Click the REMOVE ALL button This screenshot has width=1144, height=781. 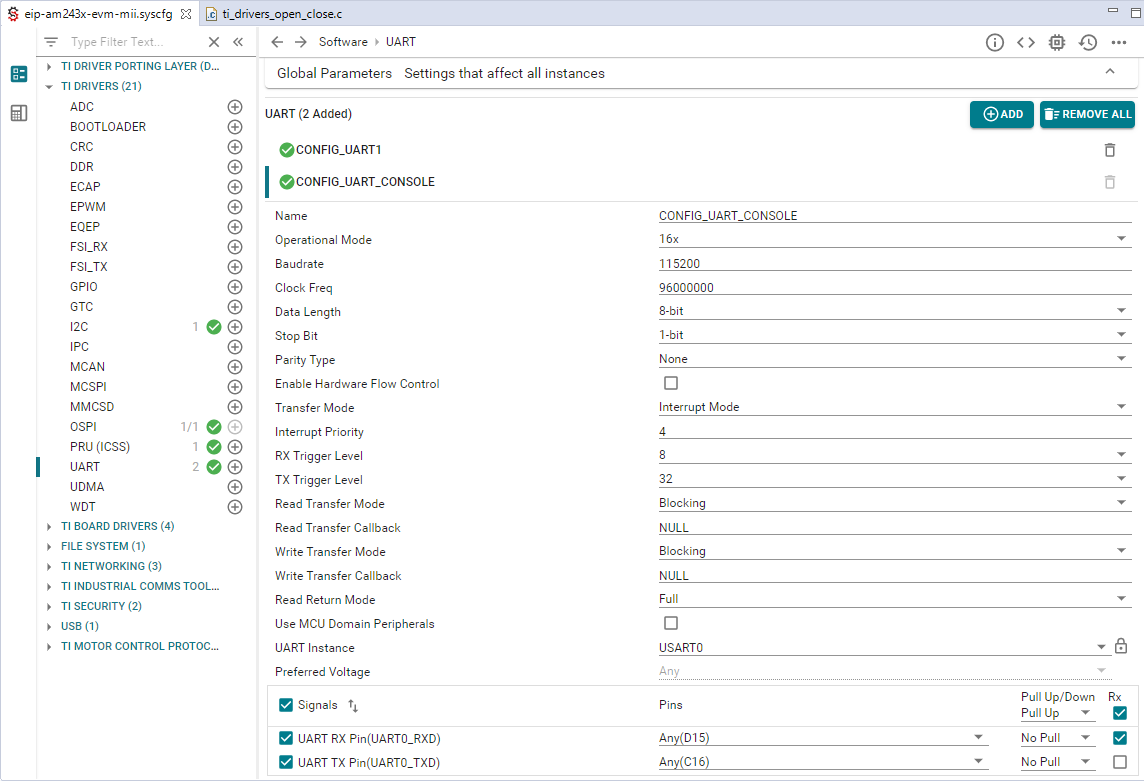coord(1087,114)
